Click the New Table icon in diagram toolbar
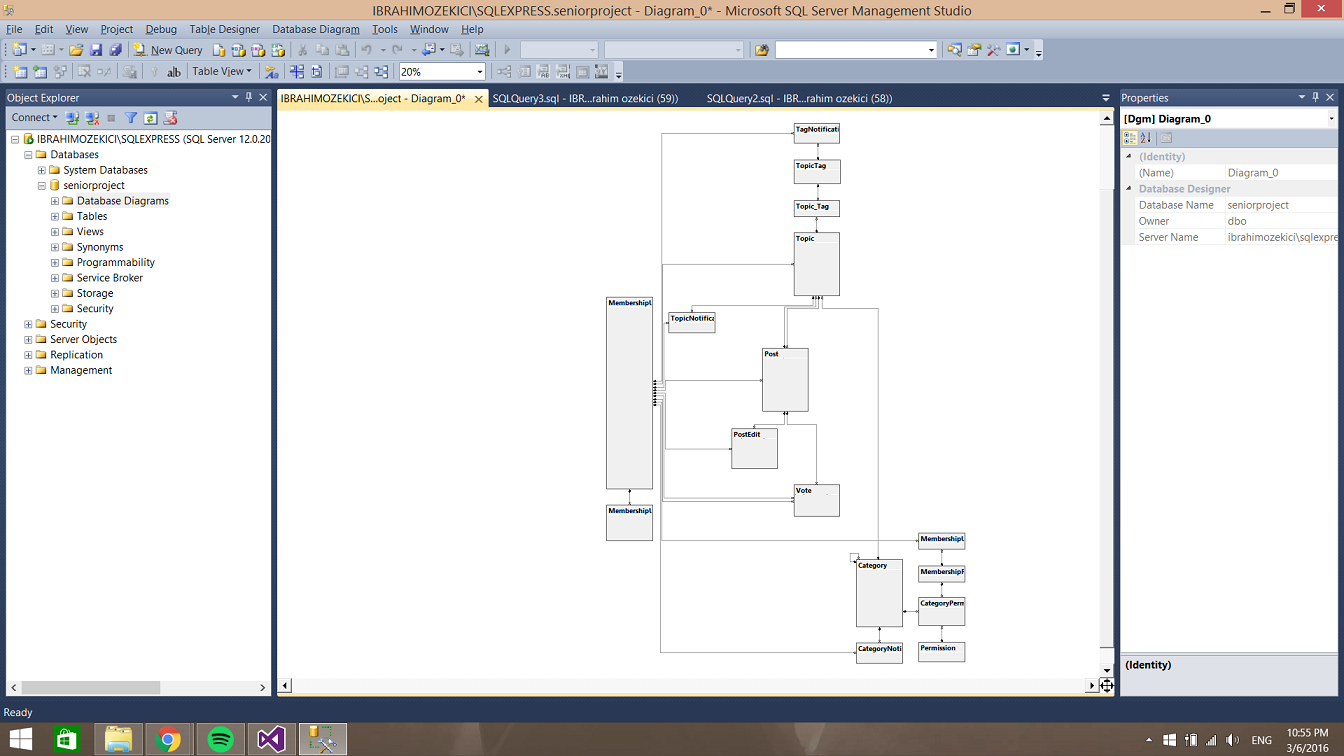1344x756 pixels. (19, 72)
